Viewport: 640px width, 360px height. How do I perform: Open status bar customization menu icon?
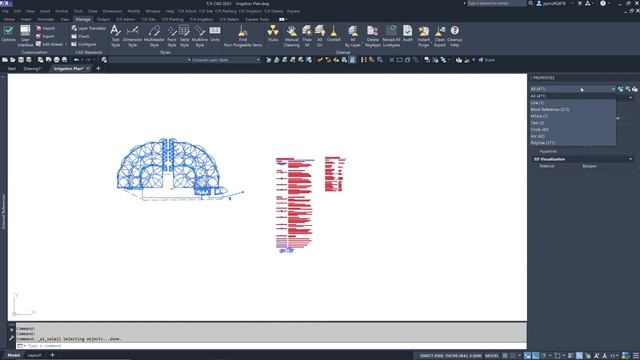(636, 356)
